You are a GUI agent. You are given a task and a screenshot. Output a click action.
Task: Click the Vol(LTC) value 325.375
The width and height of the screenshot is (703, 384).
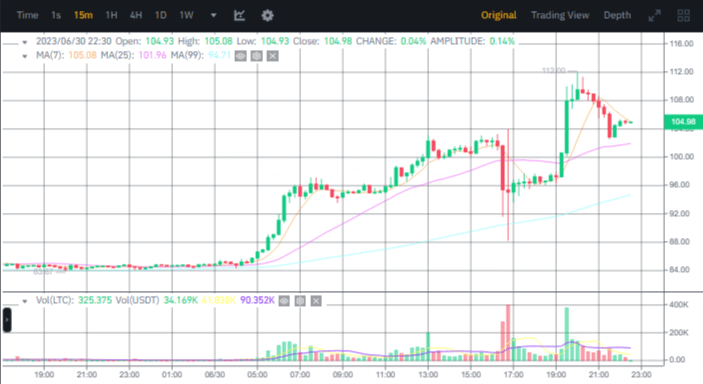(x=95, y=300)
